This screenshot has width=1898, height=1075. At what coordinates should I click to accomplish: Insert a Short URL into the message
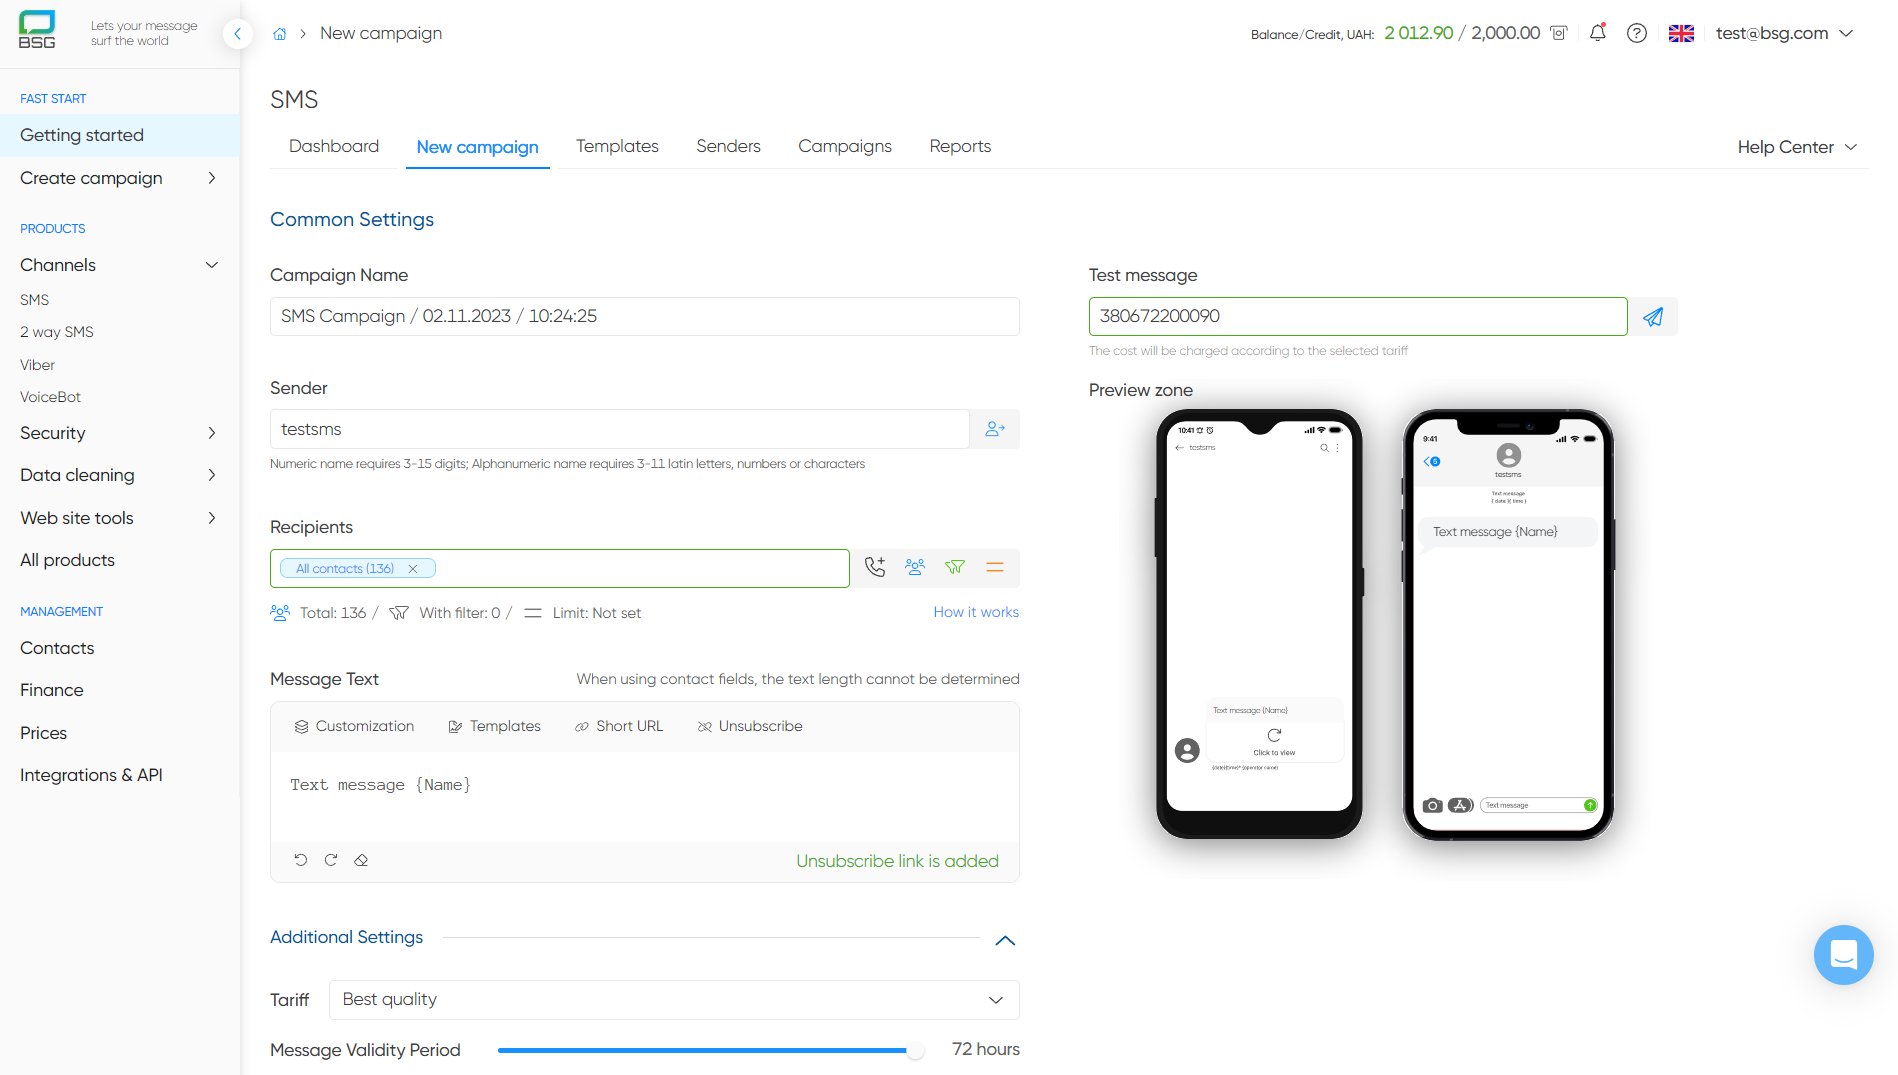(618, 726)
